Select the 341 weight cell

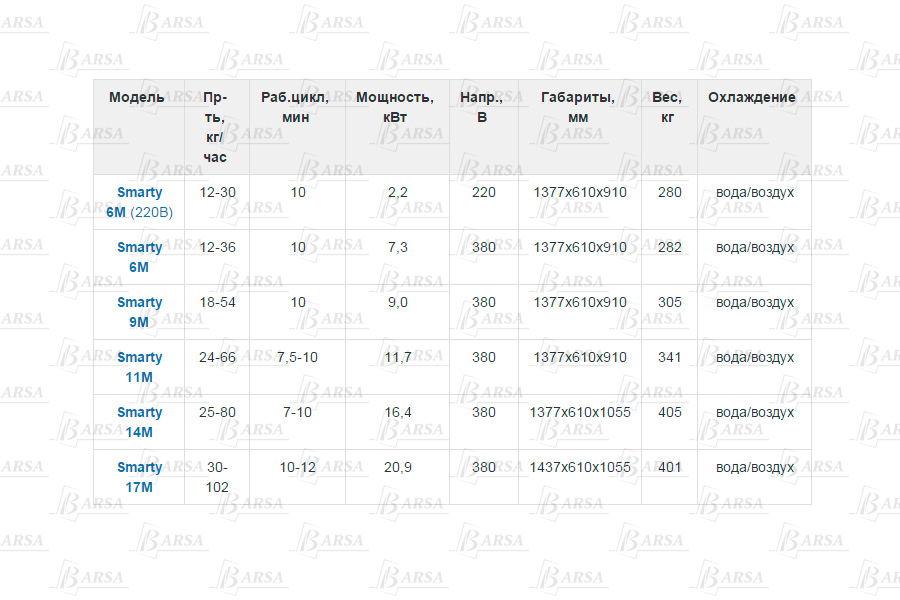click(669, 357)
